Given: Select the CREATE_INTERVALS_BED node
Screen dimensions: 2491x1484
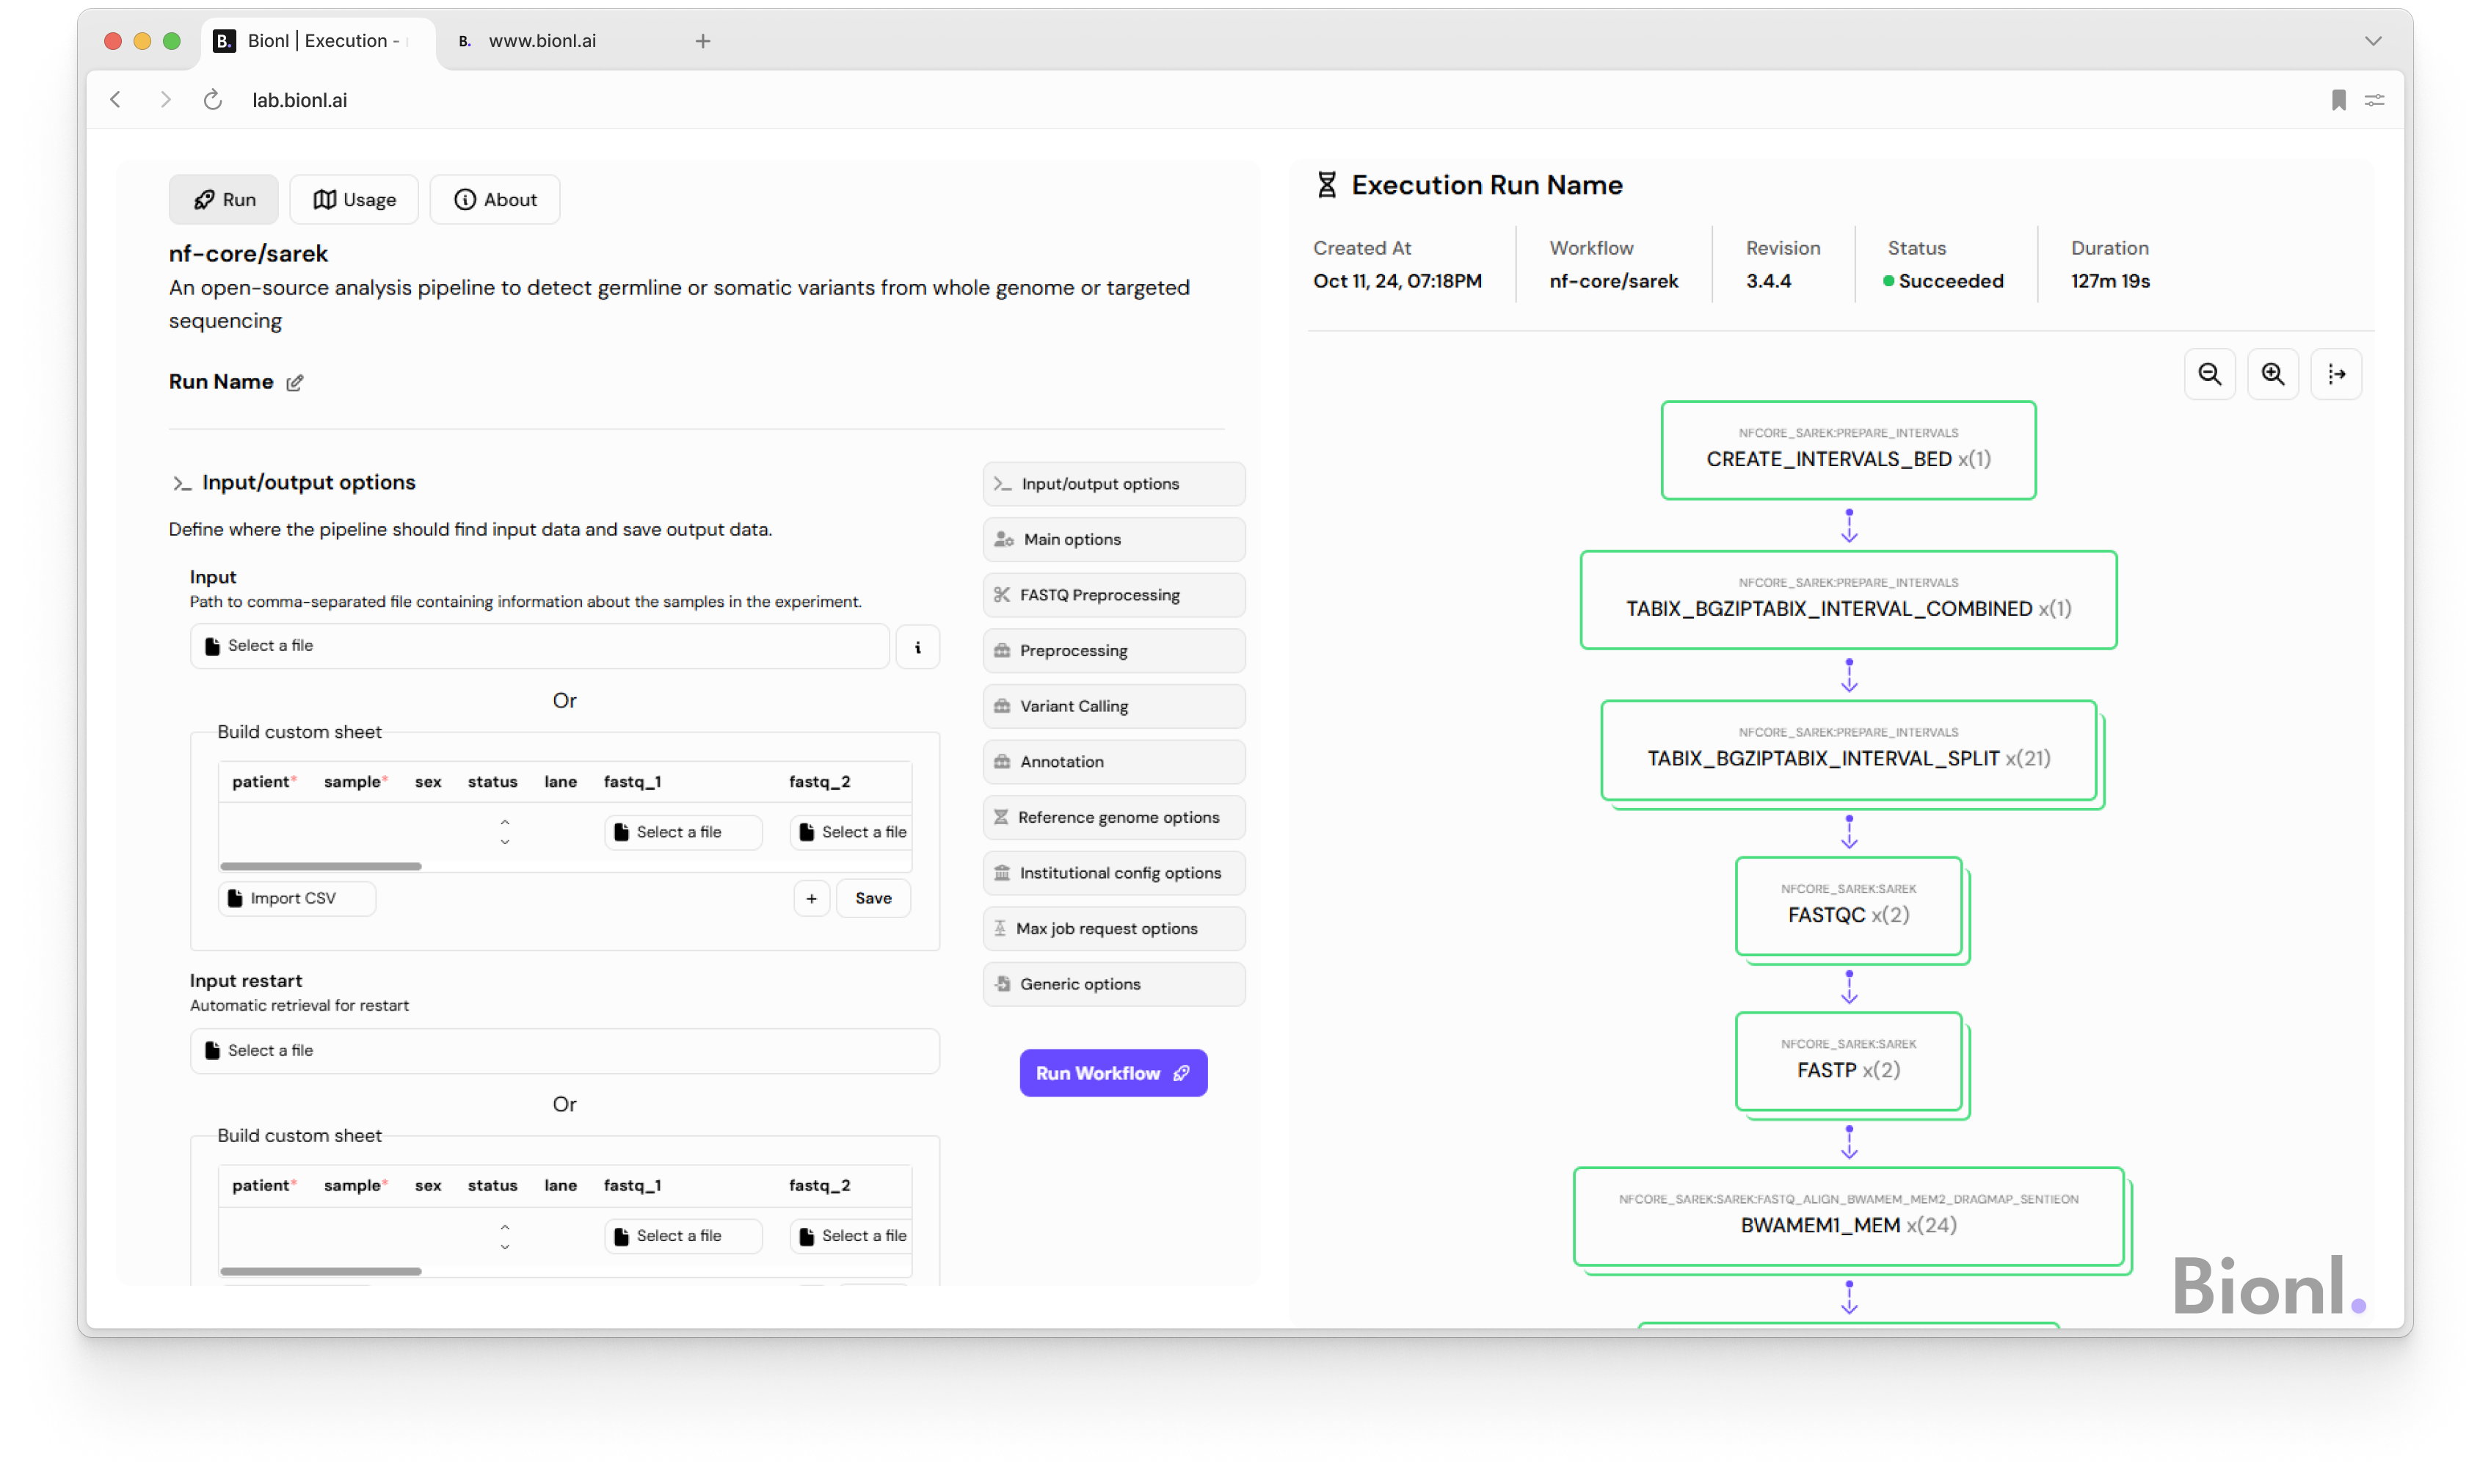Looking at the screenshot, I should tap(1850, 451).
